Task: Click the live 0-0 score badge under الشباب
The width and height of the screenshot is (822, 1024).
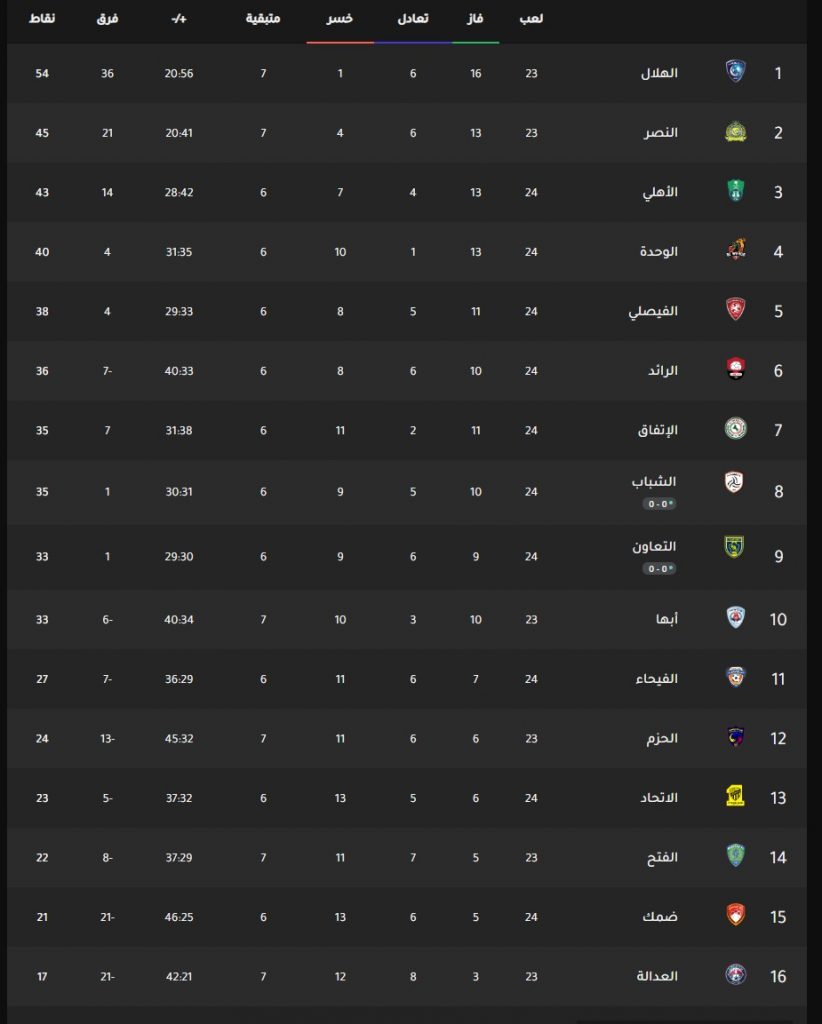Action: 659,504
